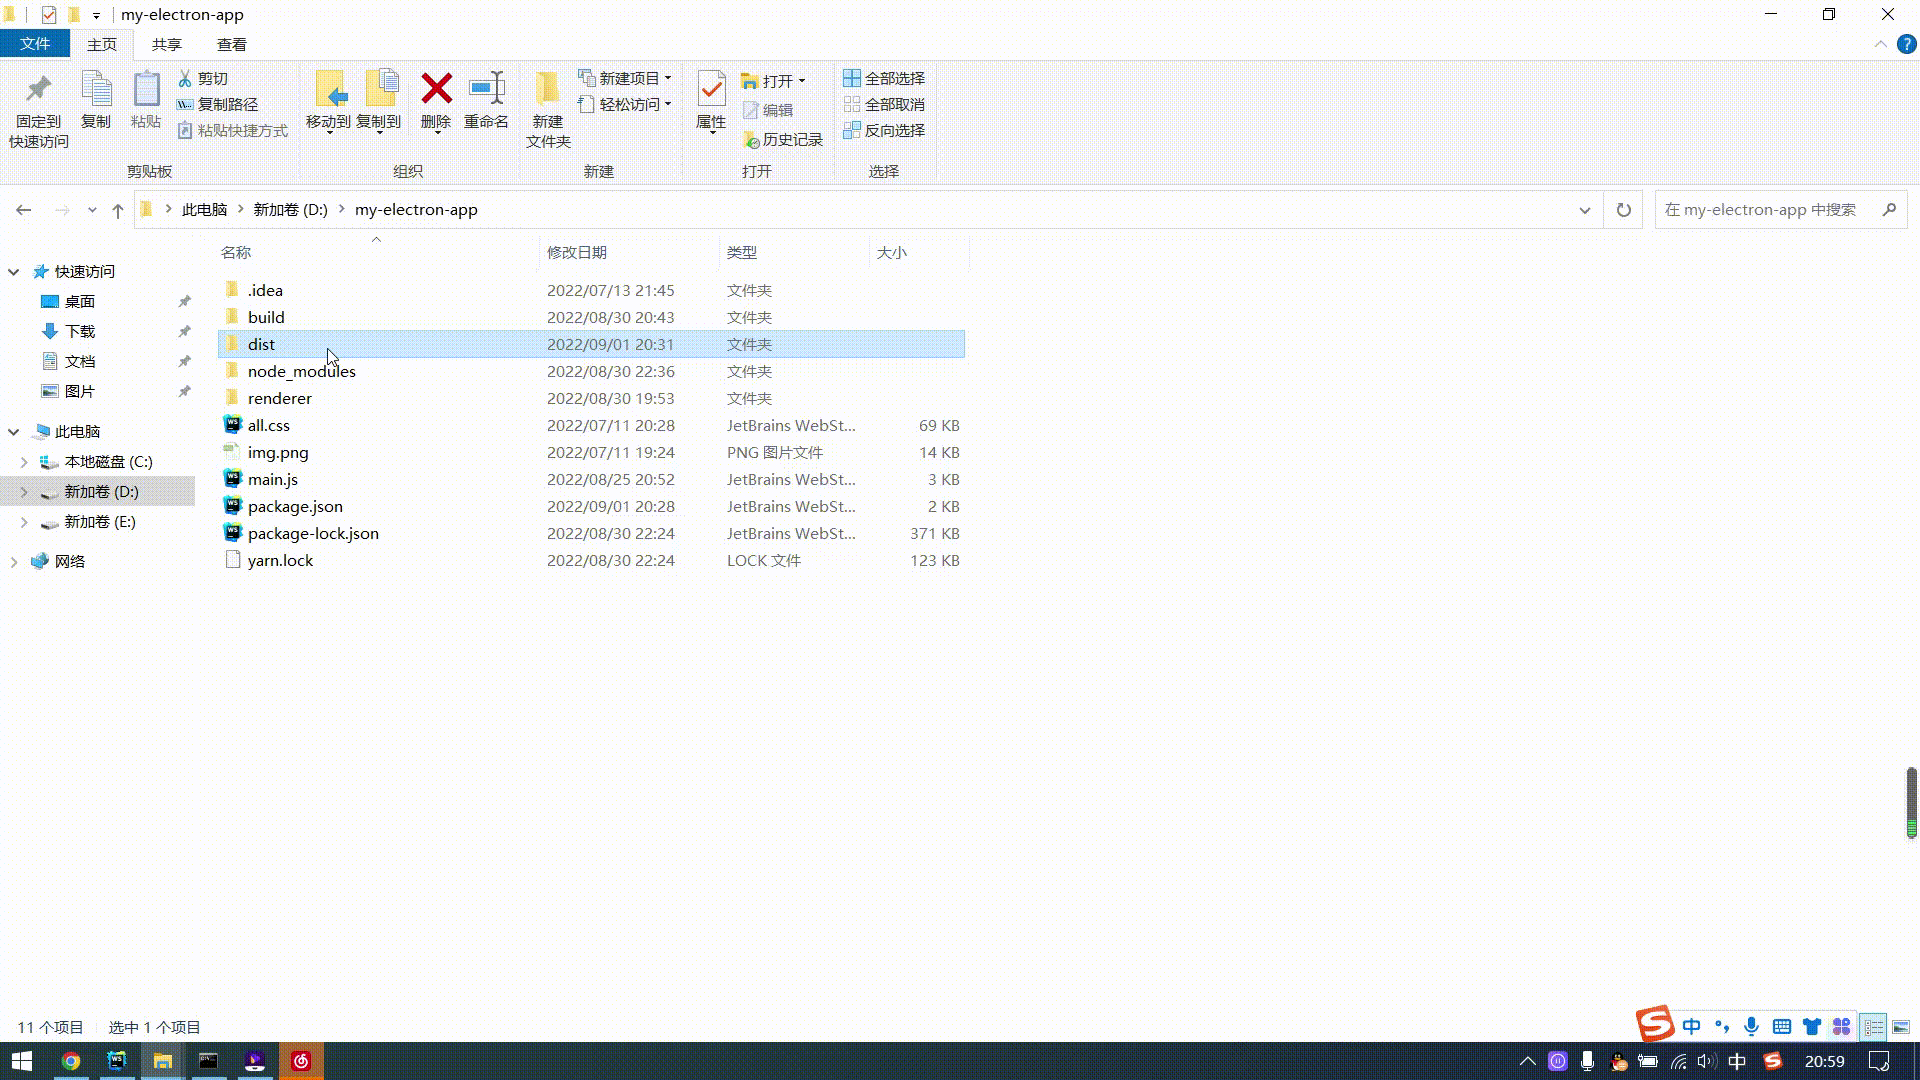This screenshot has width=1920, height=1080.
Task: Click the Properties checkmark icon
Action: point(711,90)
